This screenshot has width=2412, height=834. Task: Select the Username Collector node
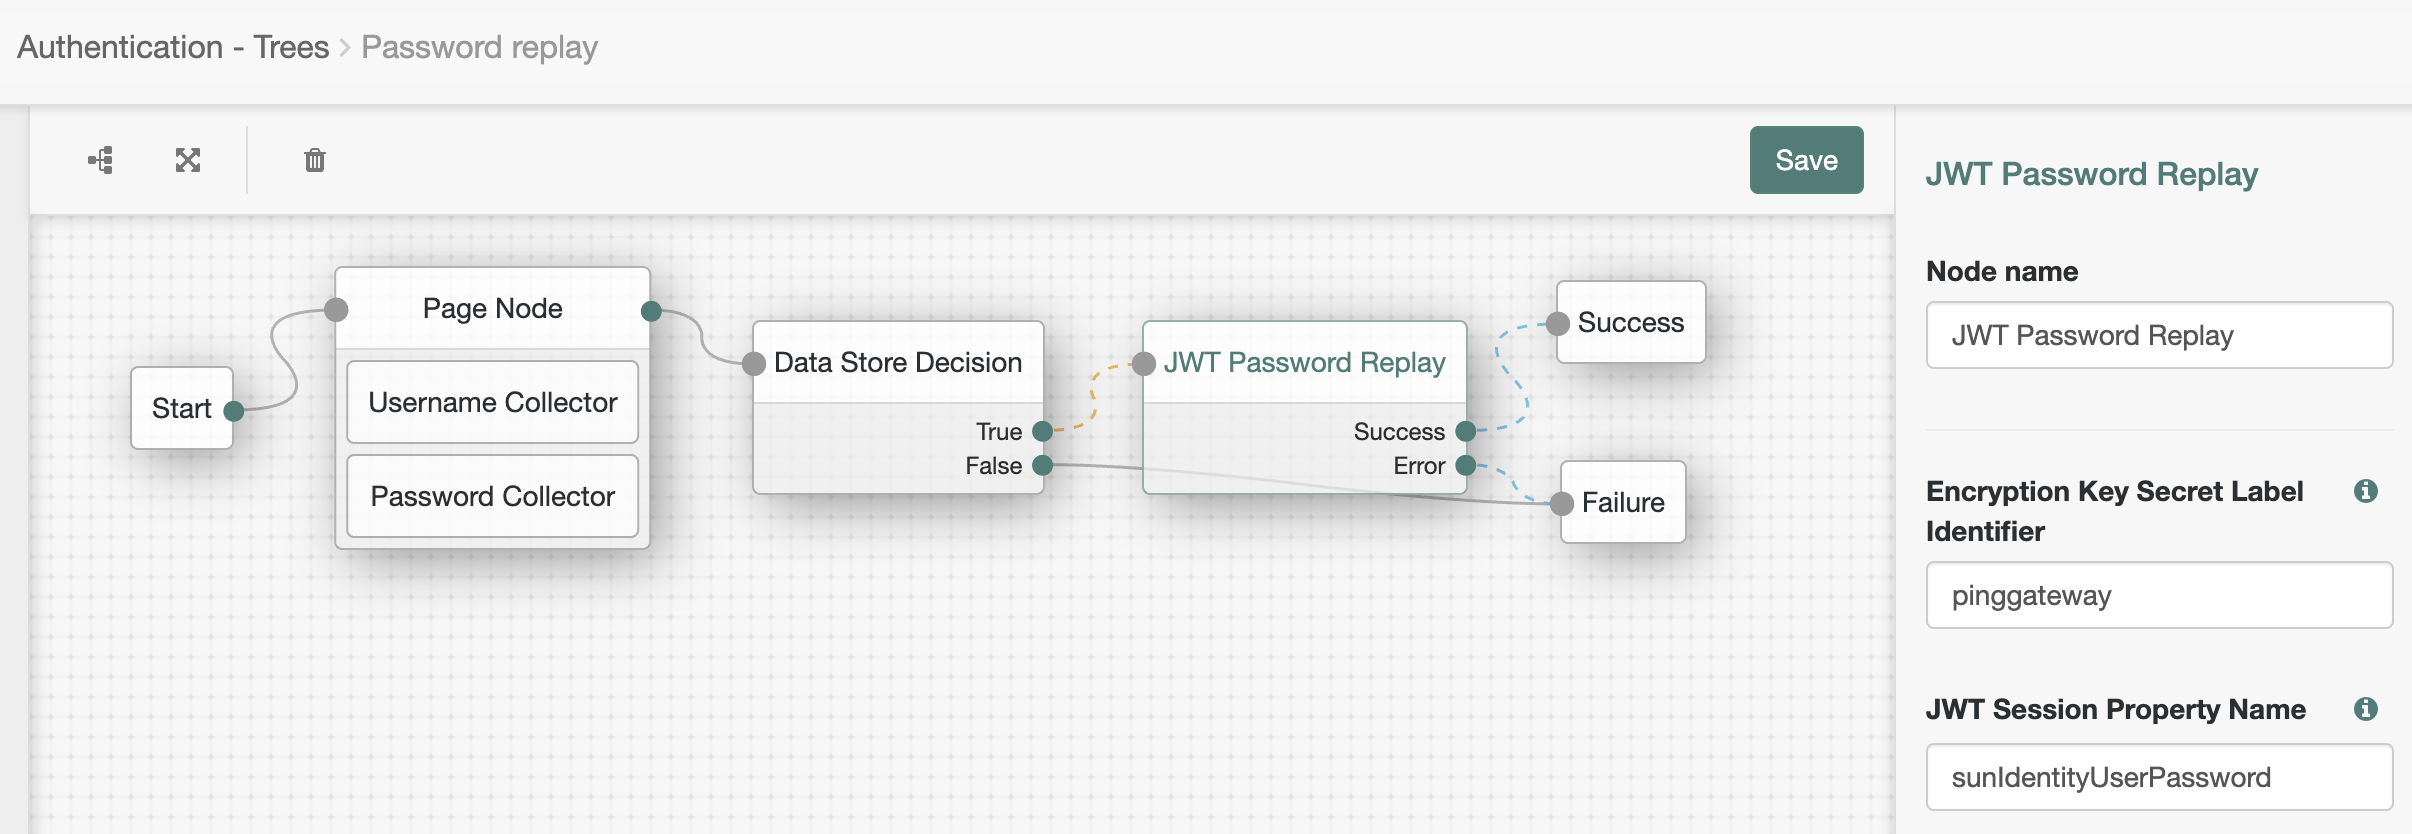click(492, 402)
